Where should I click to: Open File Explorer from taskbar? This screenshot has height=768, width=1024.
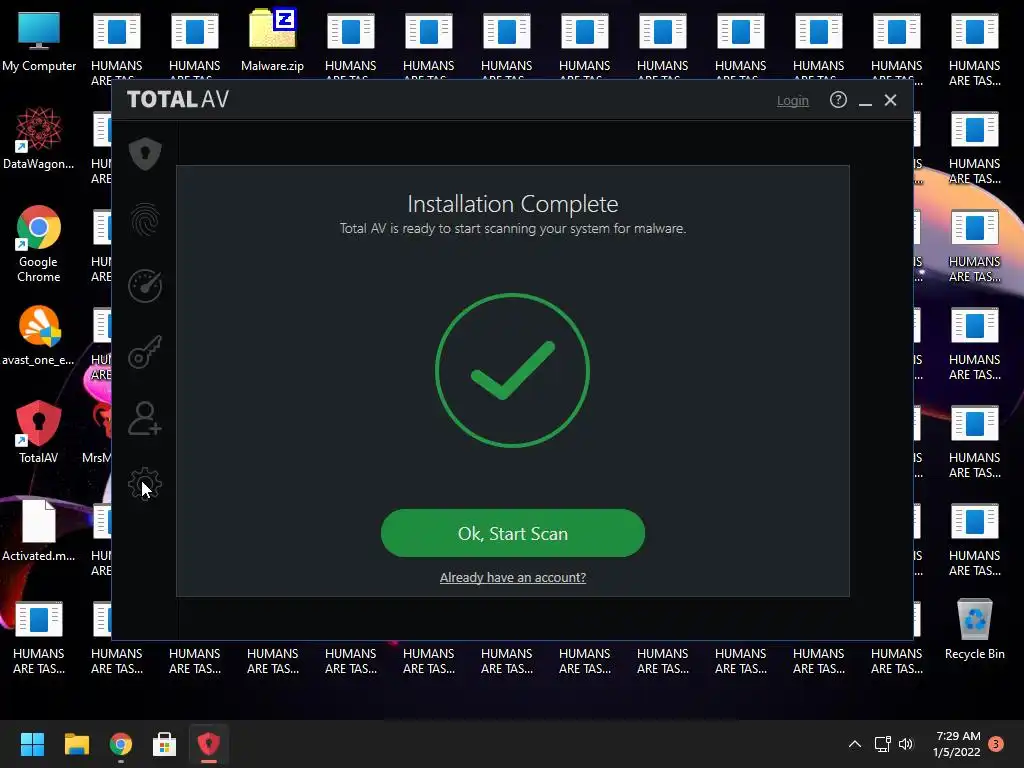[x=76, y=744]
